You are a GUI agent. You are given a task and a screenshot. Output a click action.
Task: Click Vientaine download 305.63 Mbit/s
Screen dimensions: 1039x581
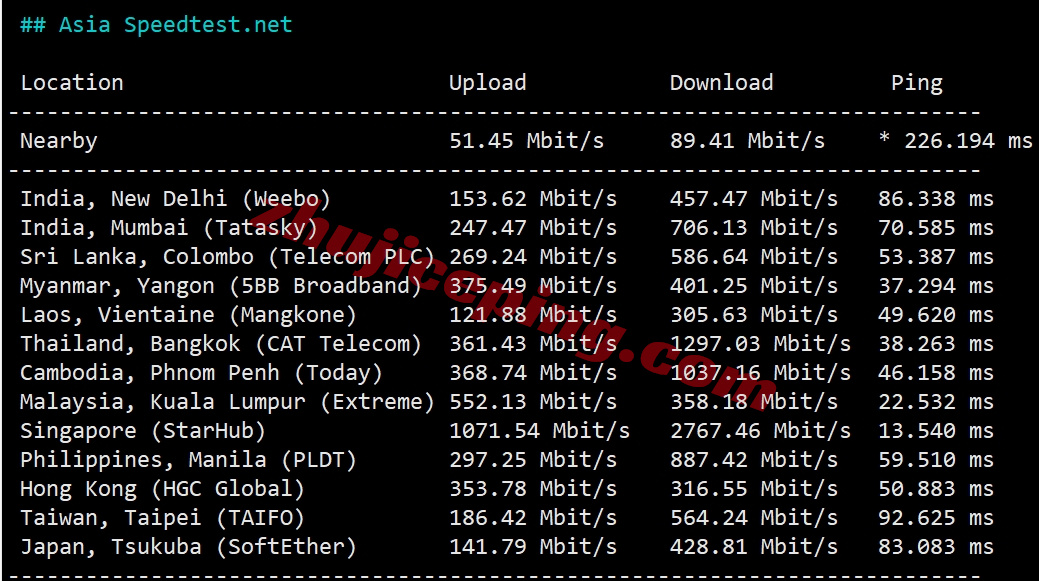(x=753, y=315)
